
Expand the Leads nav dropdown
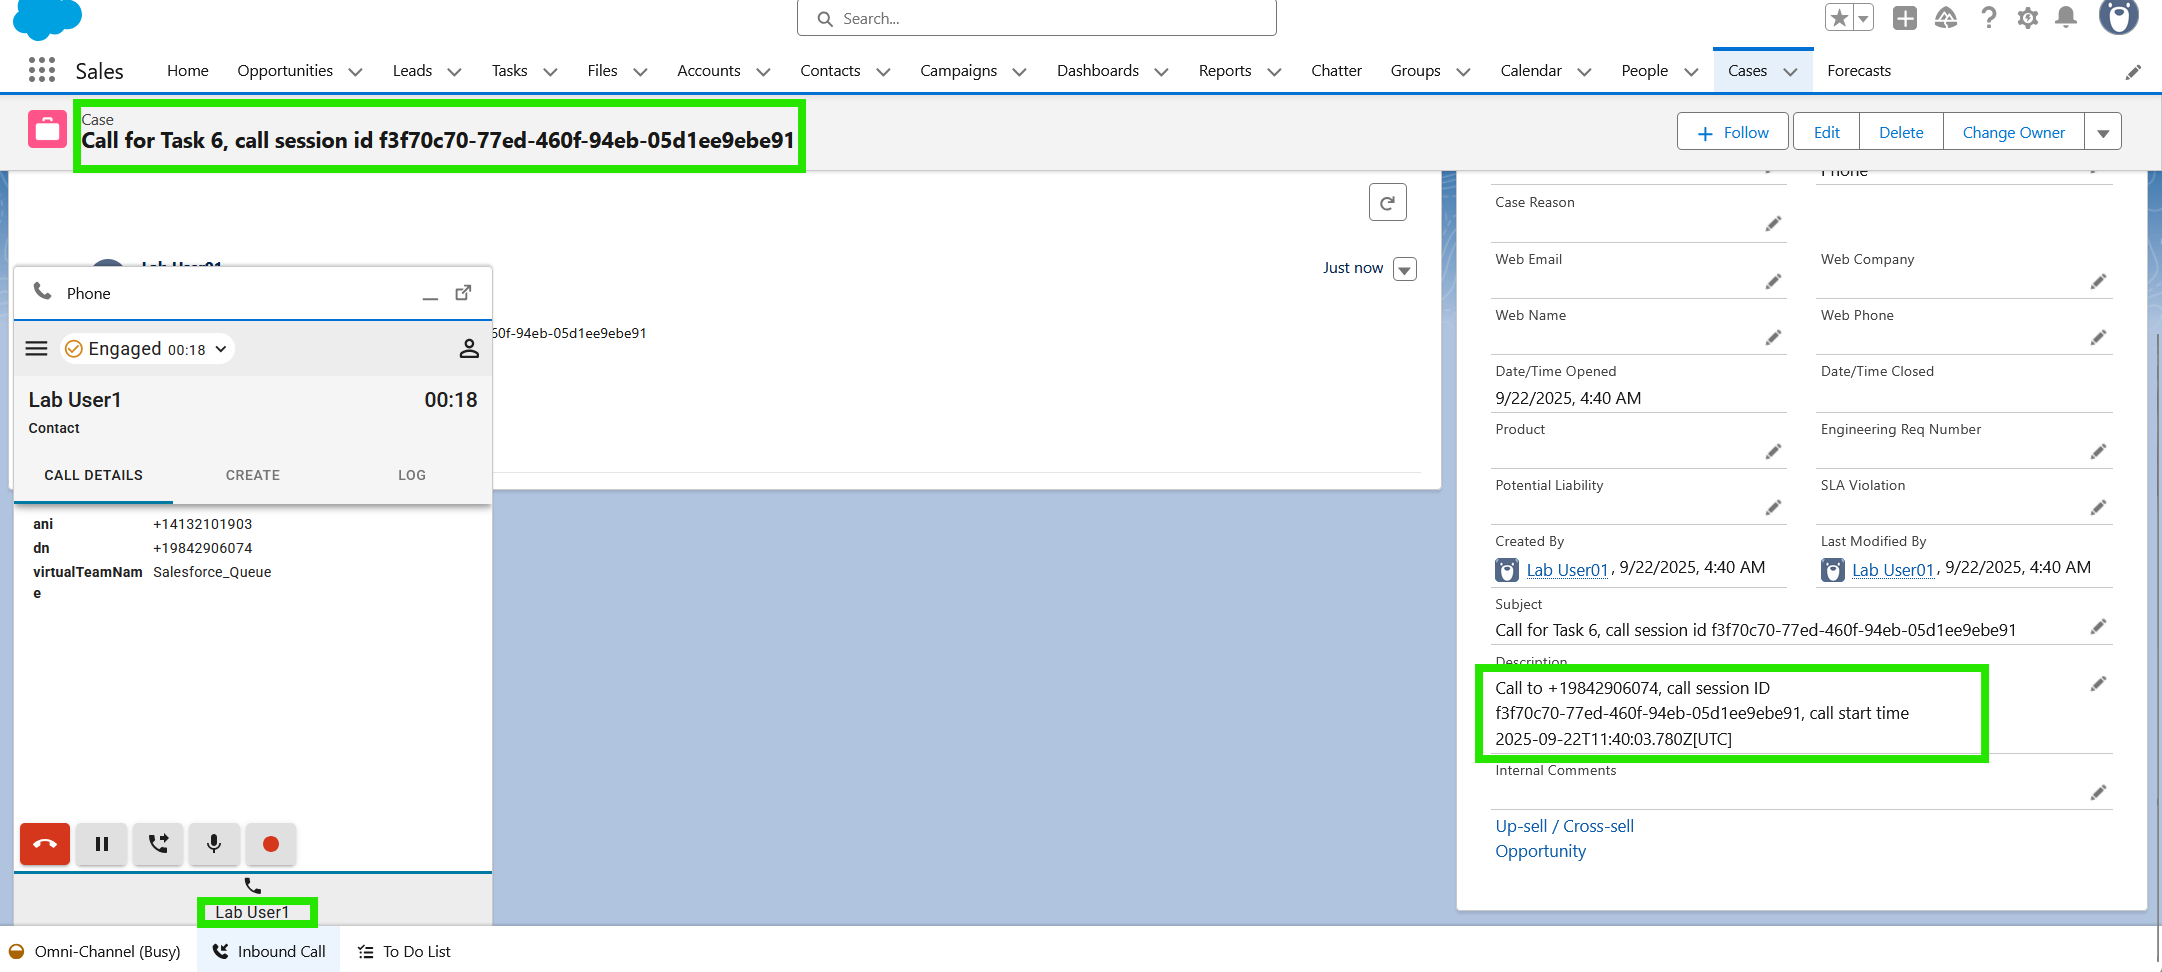(x=454, y=72)
